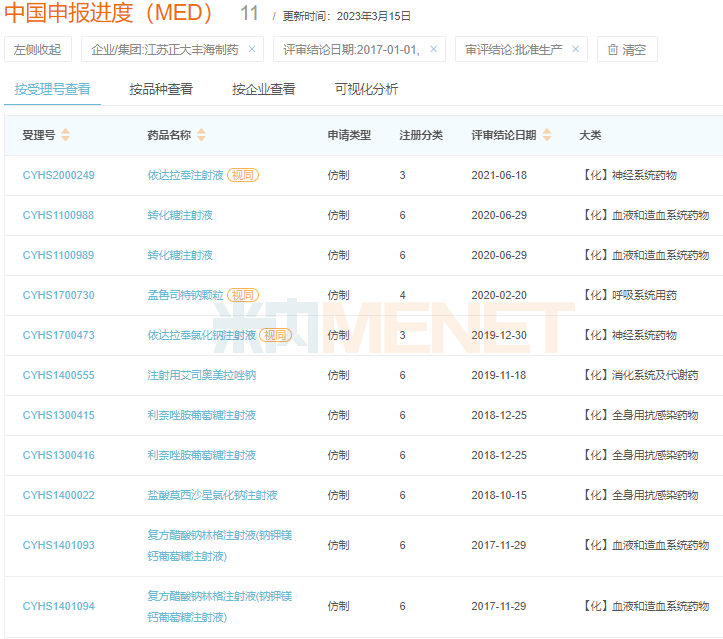Screen dimensions: 723x639
Task: Select 【化】神经系统药物 in CYHS2000249 row
Action: pyautogui.click(x=628, y=175)
